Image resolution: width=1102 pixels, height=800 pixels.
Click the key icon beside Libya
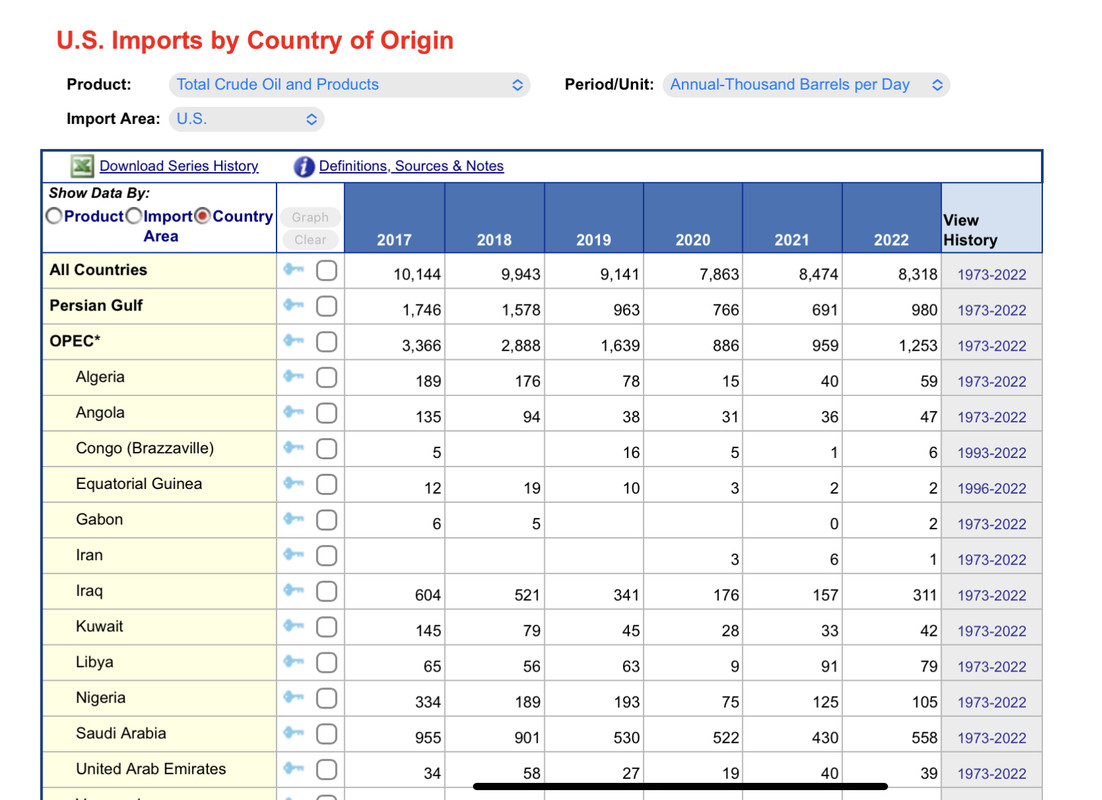pyautogui.click(x=294, y=661)
